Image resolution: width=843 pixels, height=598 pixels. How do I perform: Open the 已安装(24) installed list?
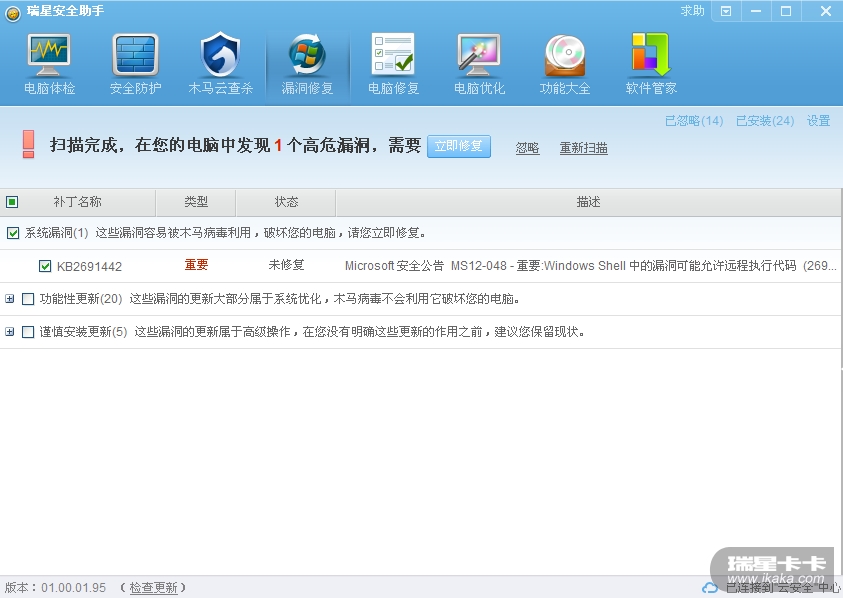pos(765,121)
